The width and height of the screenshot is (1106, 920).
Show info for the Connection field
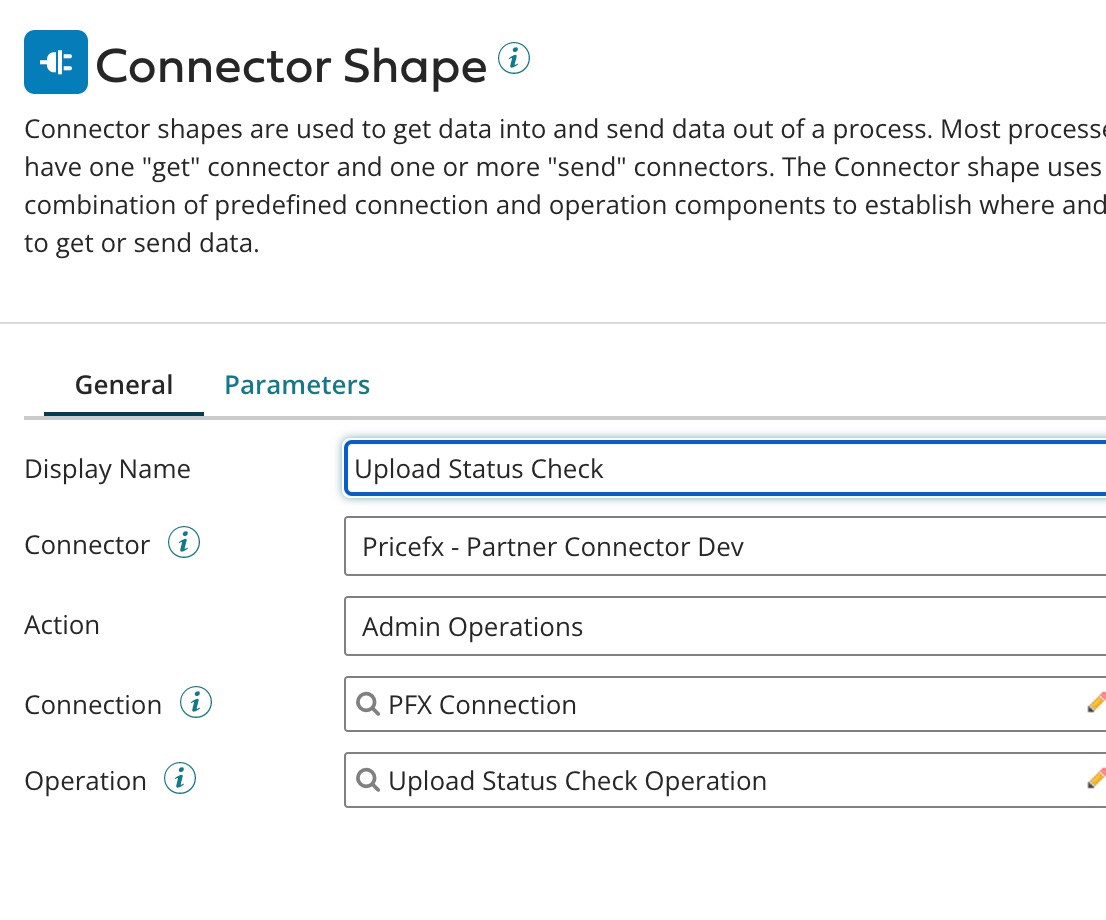click(196, 703)
